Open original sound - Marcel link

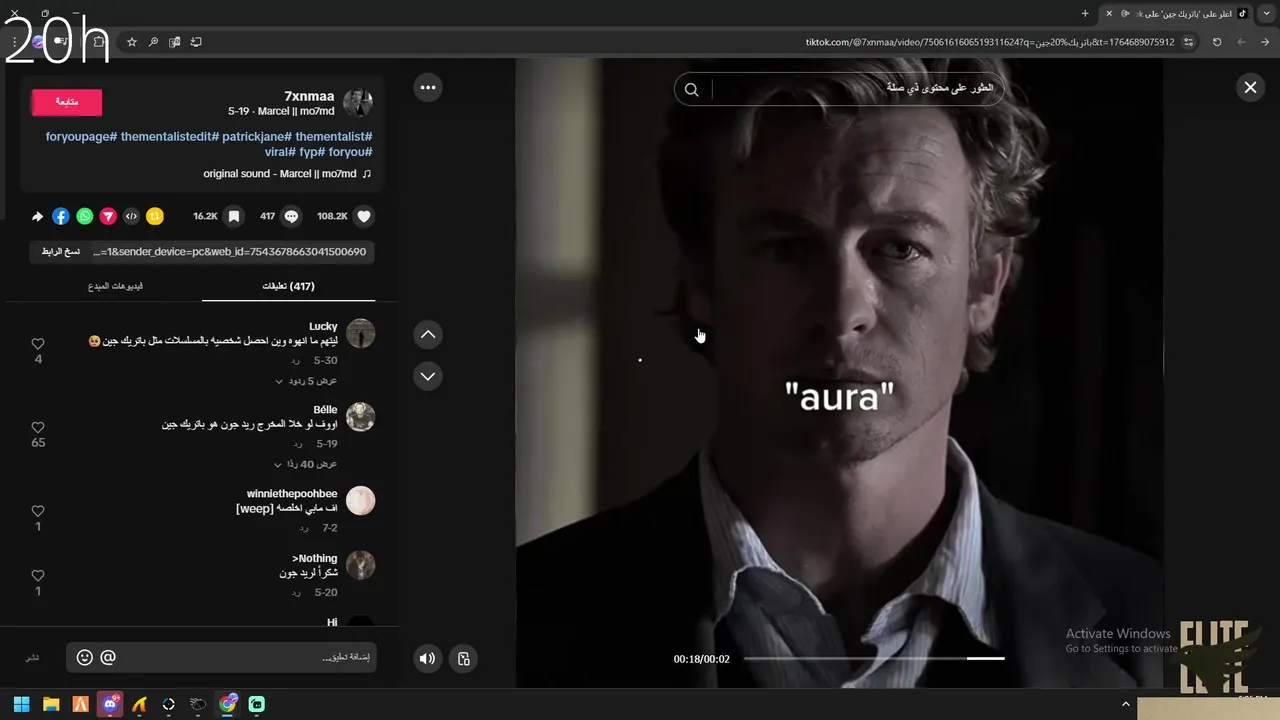287,174
